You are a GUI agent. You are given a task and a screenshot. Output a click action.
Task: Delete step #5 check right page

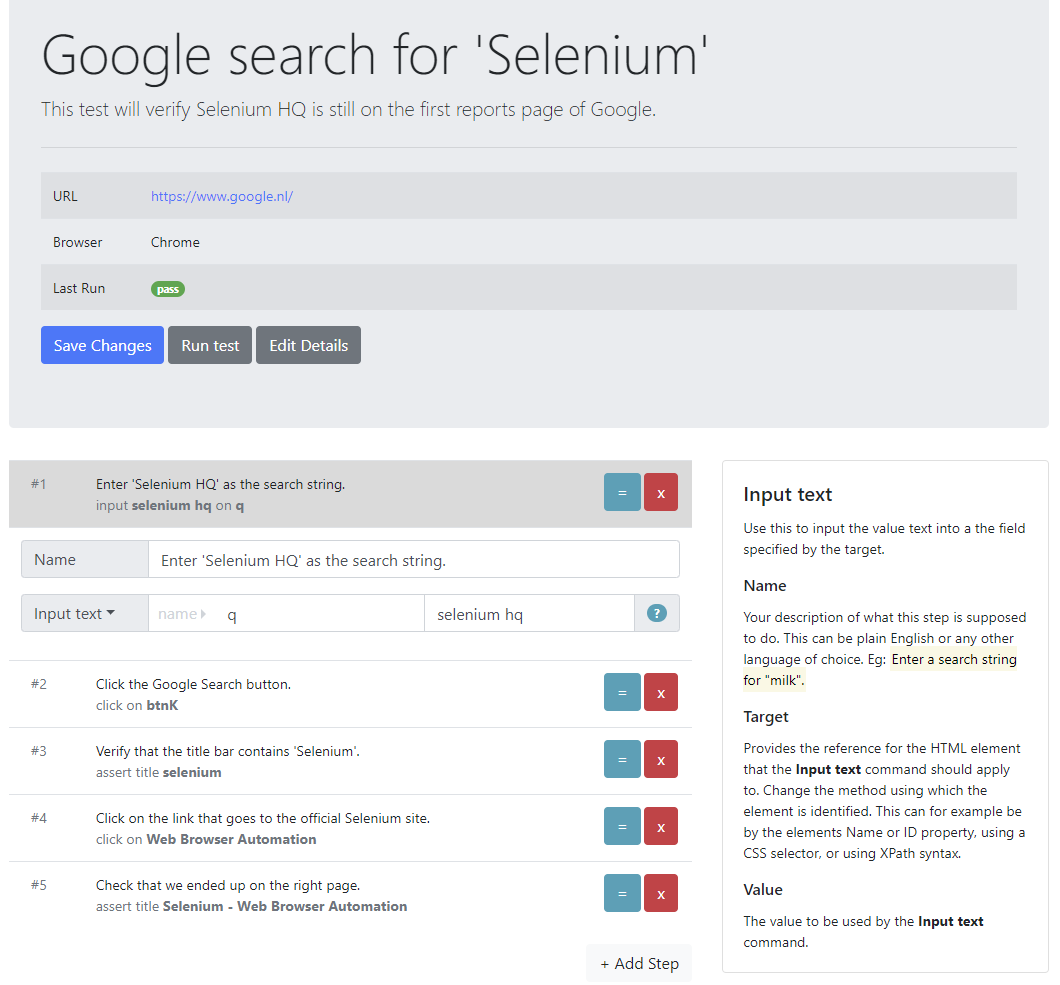pos(660,893)
